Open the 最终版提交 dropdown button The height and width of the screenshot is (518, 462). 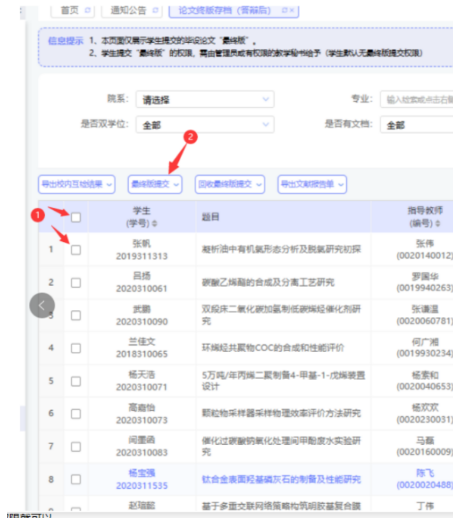click(x=155, y=184)
